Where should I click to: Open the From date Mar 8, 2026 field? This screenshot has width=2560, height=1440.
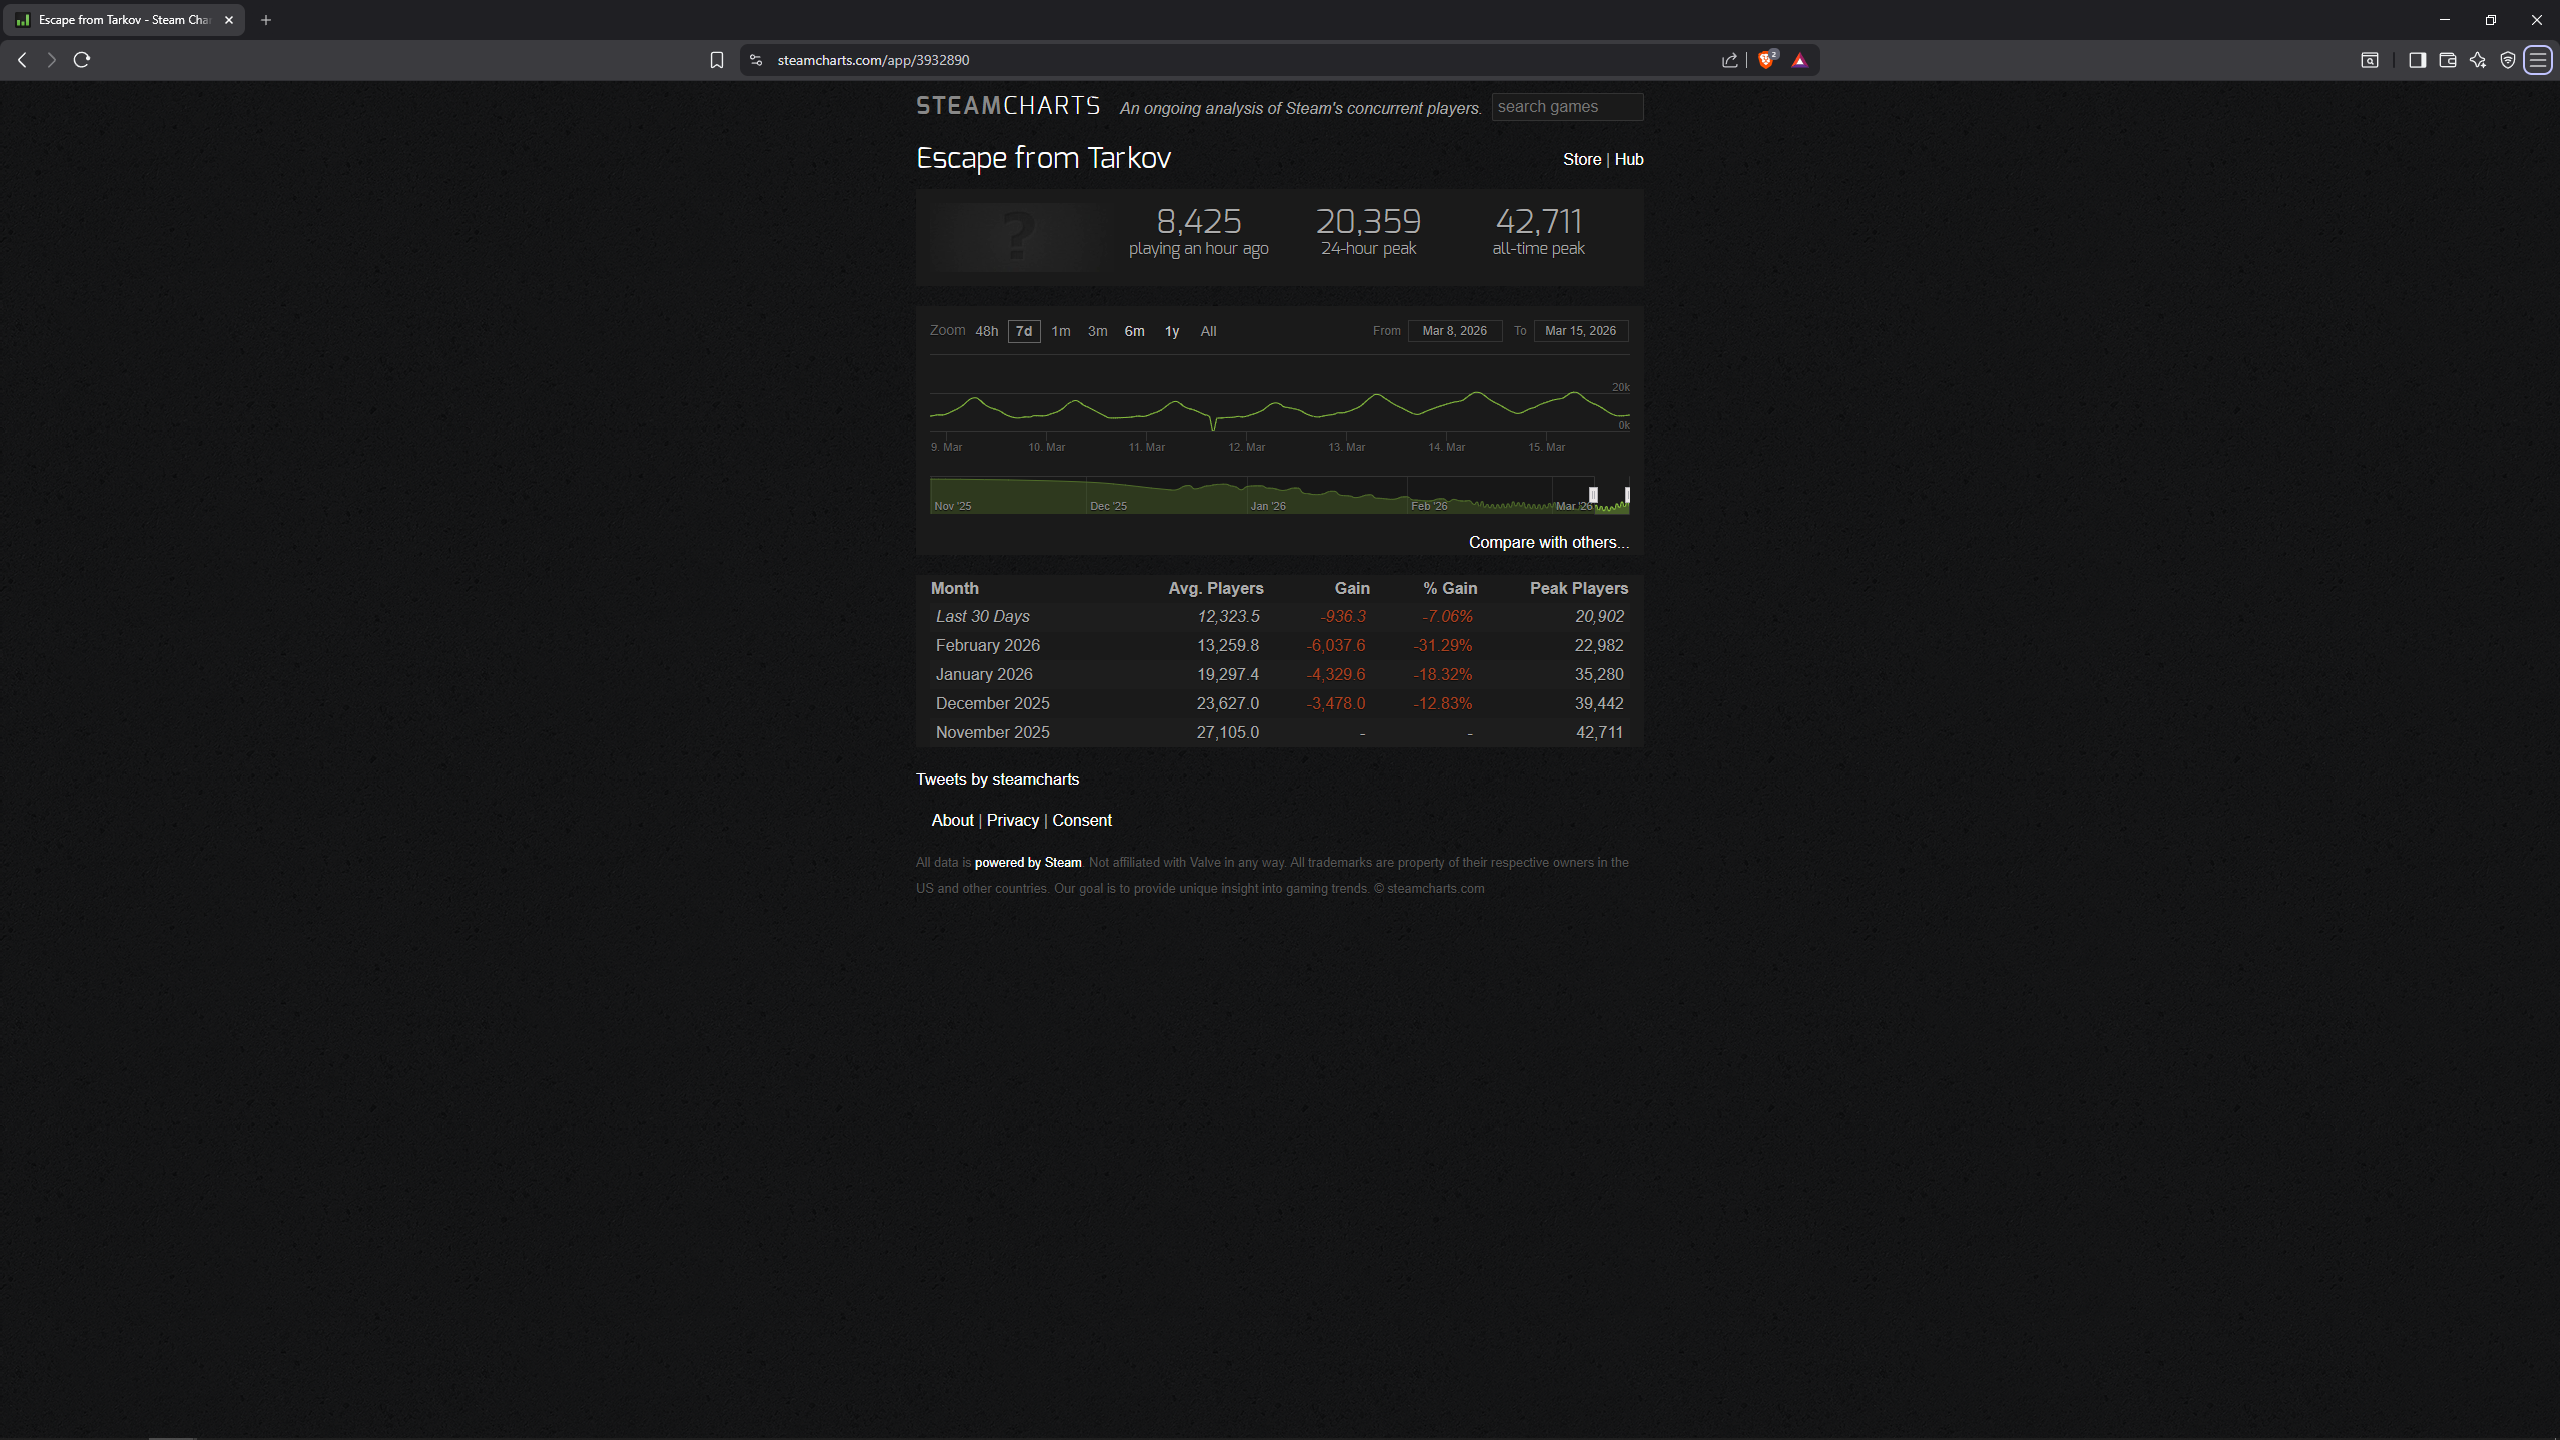(1454, 331)
